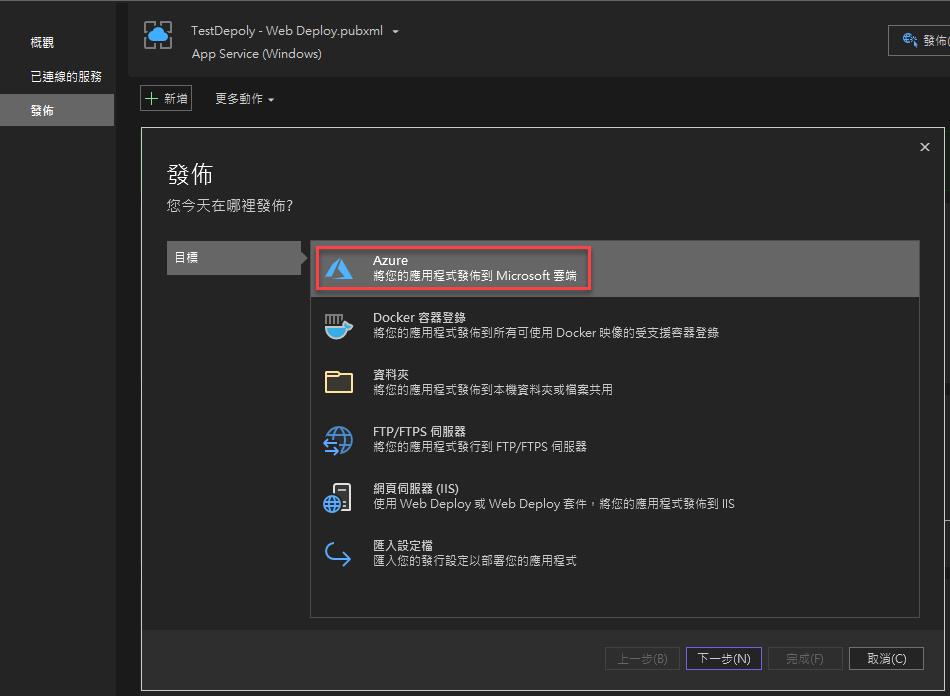The width and height of the screenshot is (950, 696).
Task: Click the FTP/FTPS server globe icon
Action: (339, 439)
